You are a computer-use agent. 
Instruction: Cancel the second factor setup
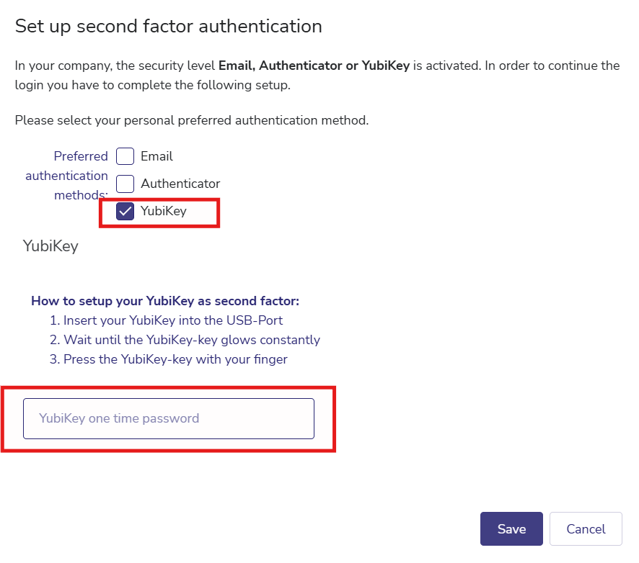[585, 529]
